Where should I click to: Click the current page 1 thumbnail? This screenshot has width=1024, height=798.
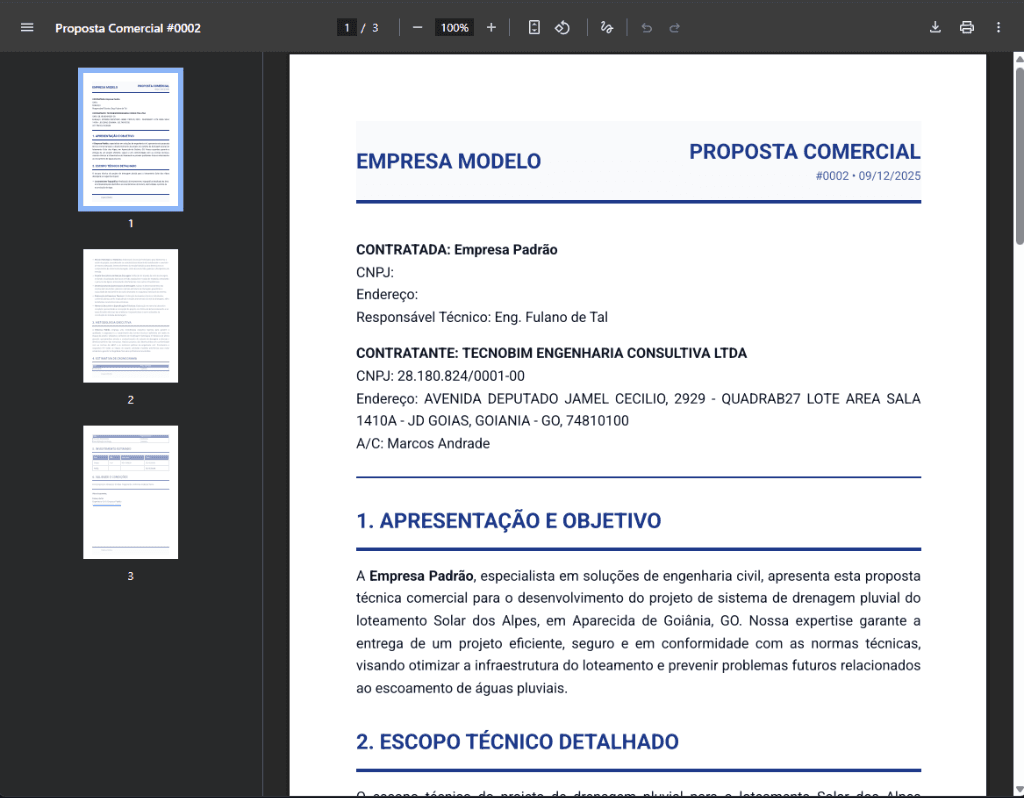tap(130, 139)
